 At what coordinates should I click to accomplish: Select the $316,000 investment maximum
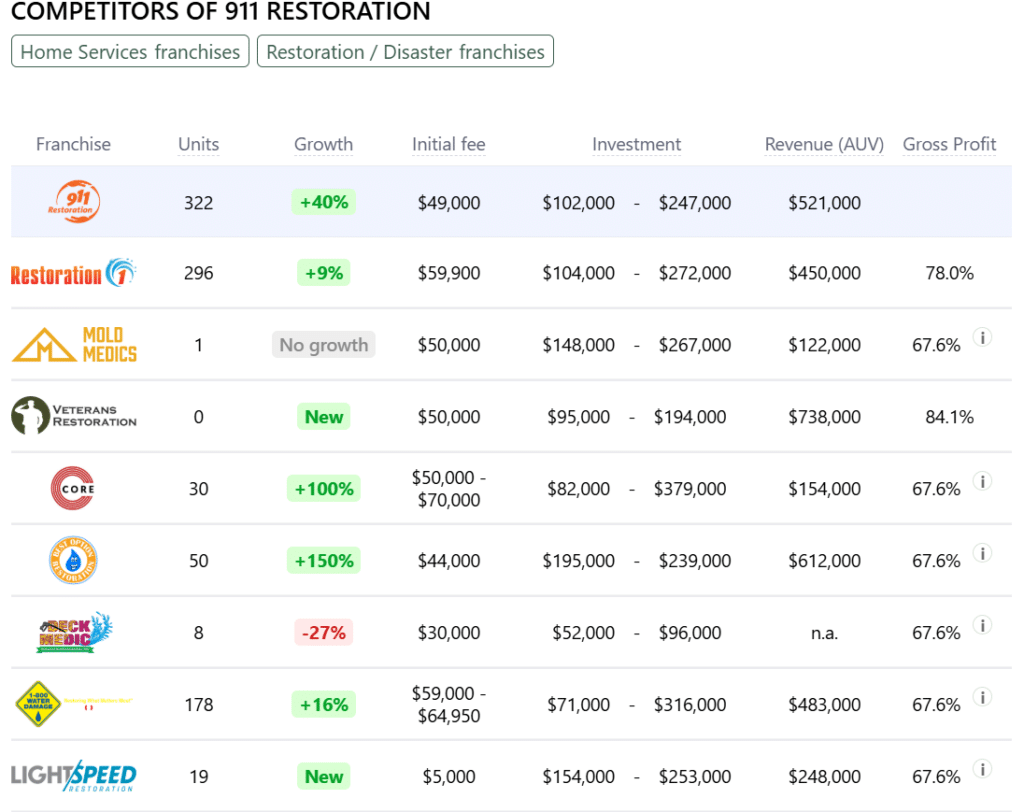tap(690, 704)
